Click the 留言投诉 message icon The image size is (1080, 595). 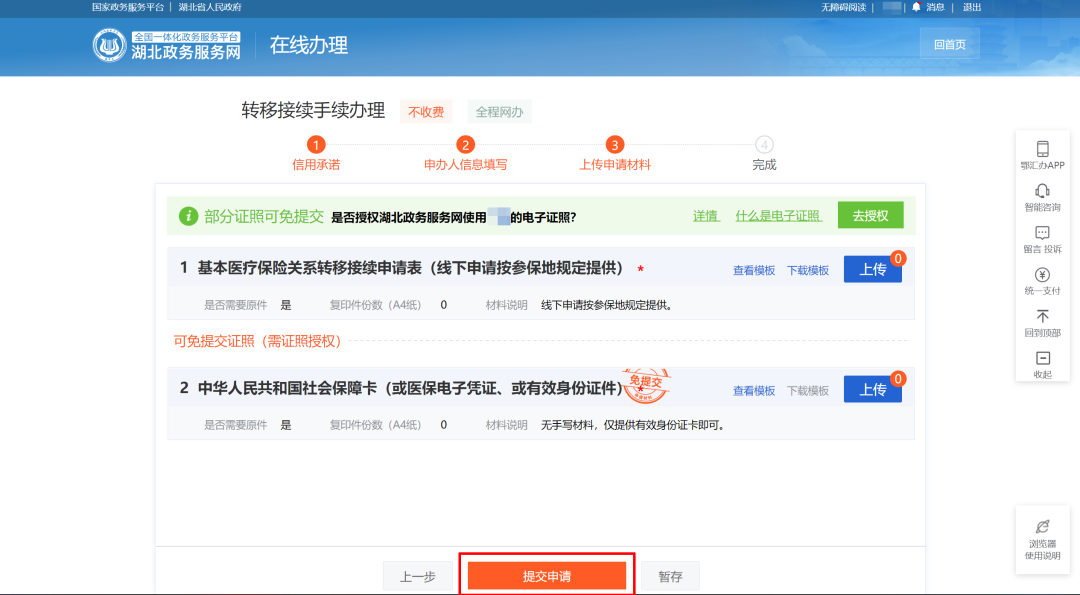pos(1042,233)
